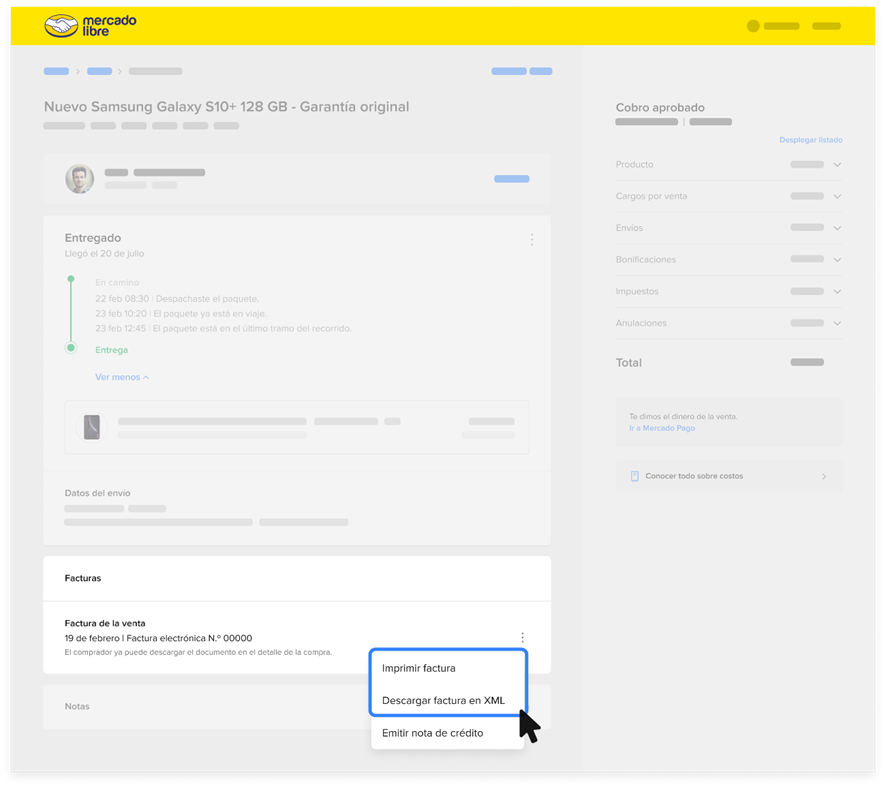
Task: Click the user account circle in header
Action: pos(753,26)
